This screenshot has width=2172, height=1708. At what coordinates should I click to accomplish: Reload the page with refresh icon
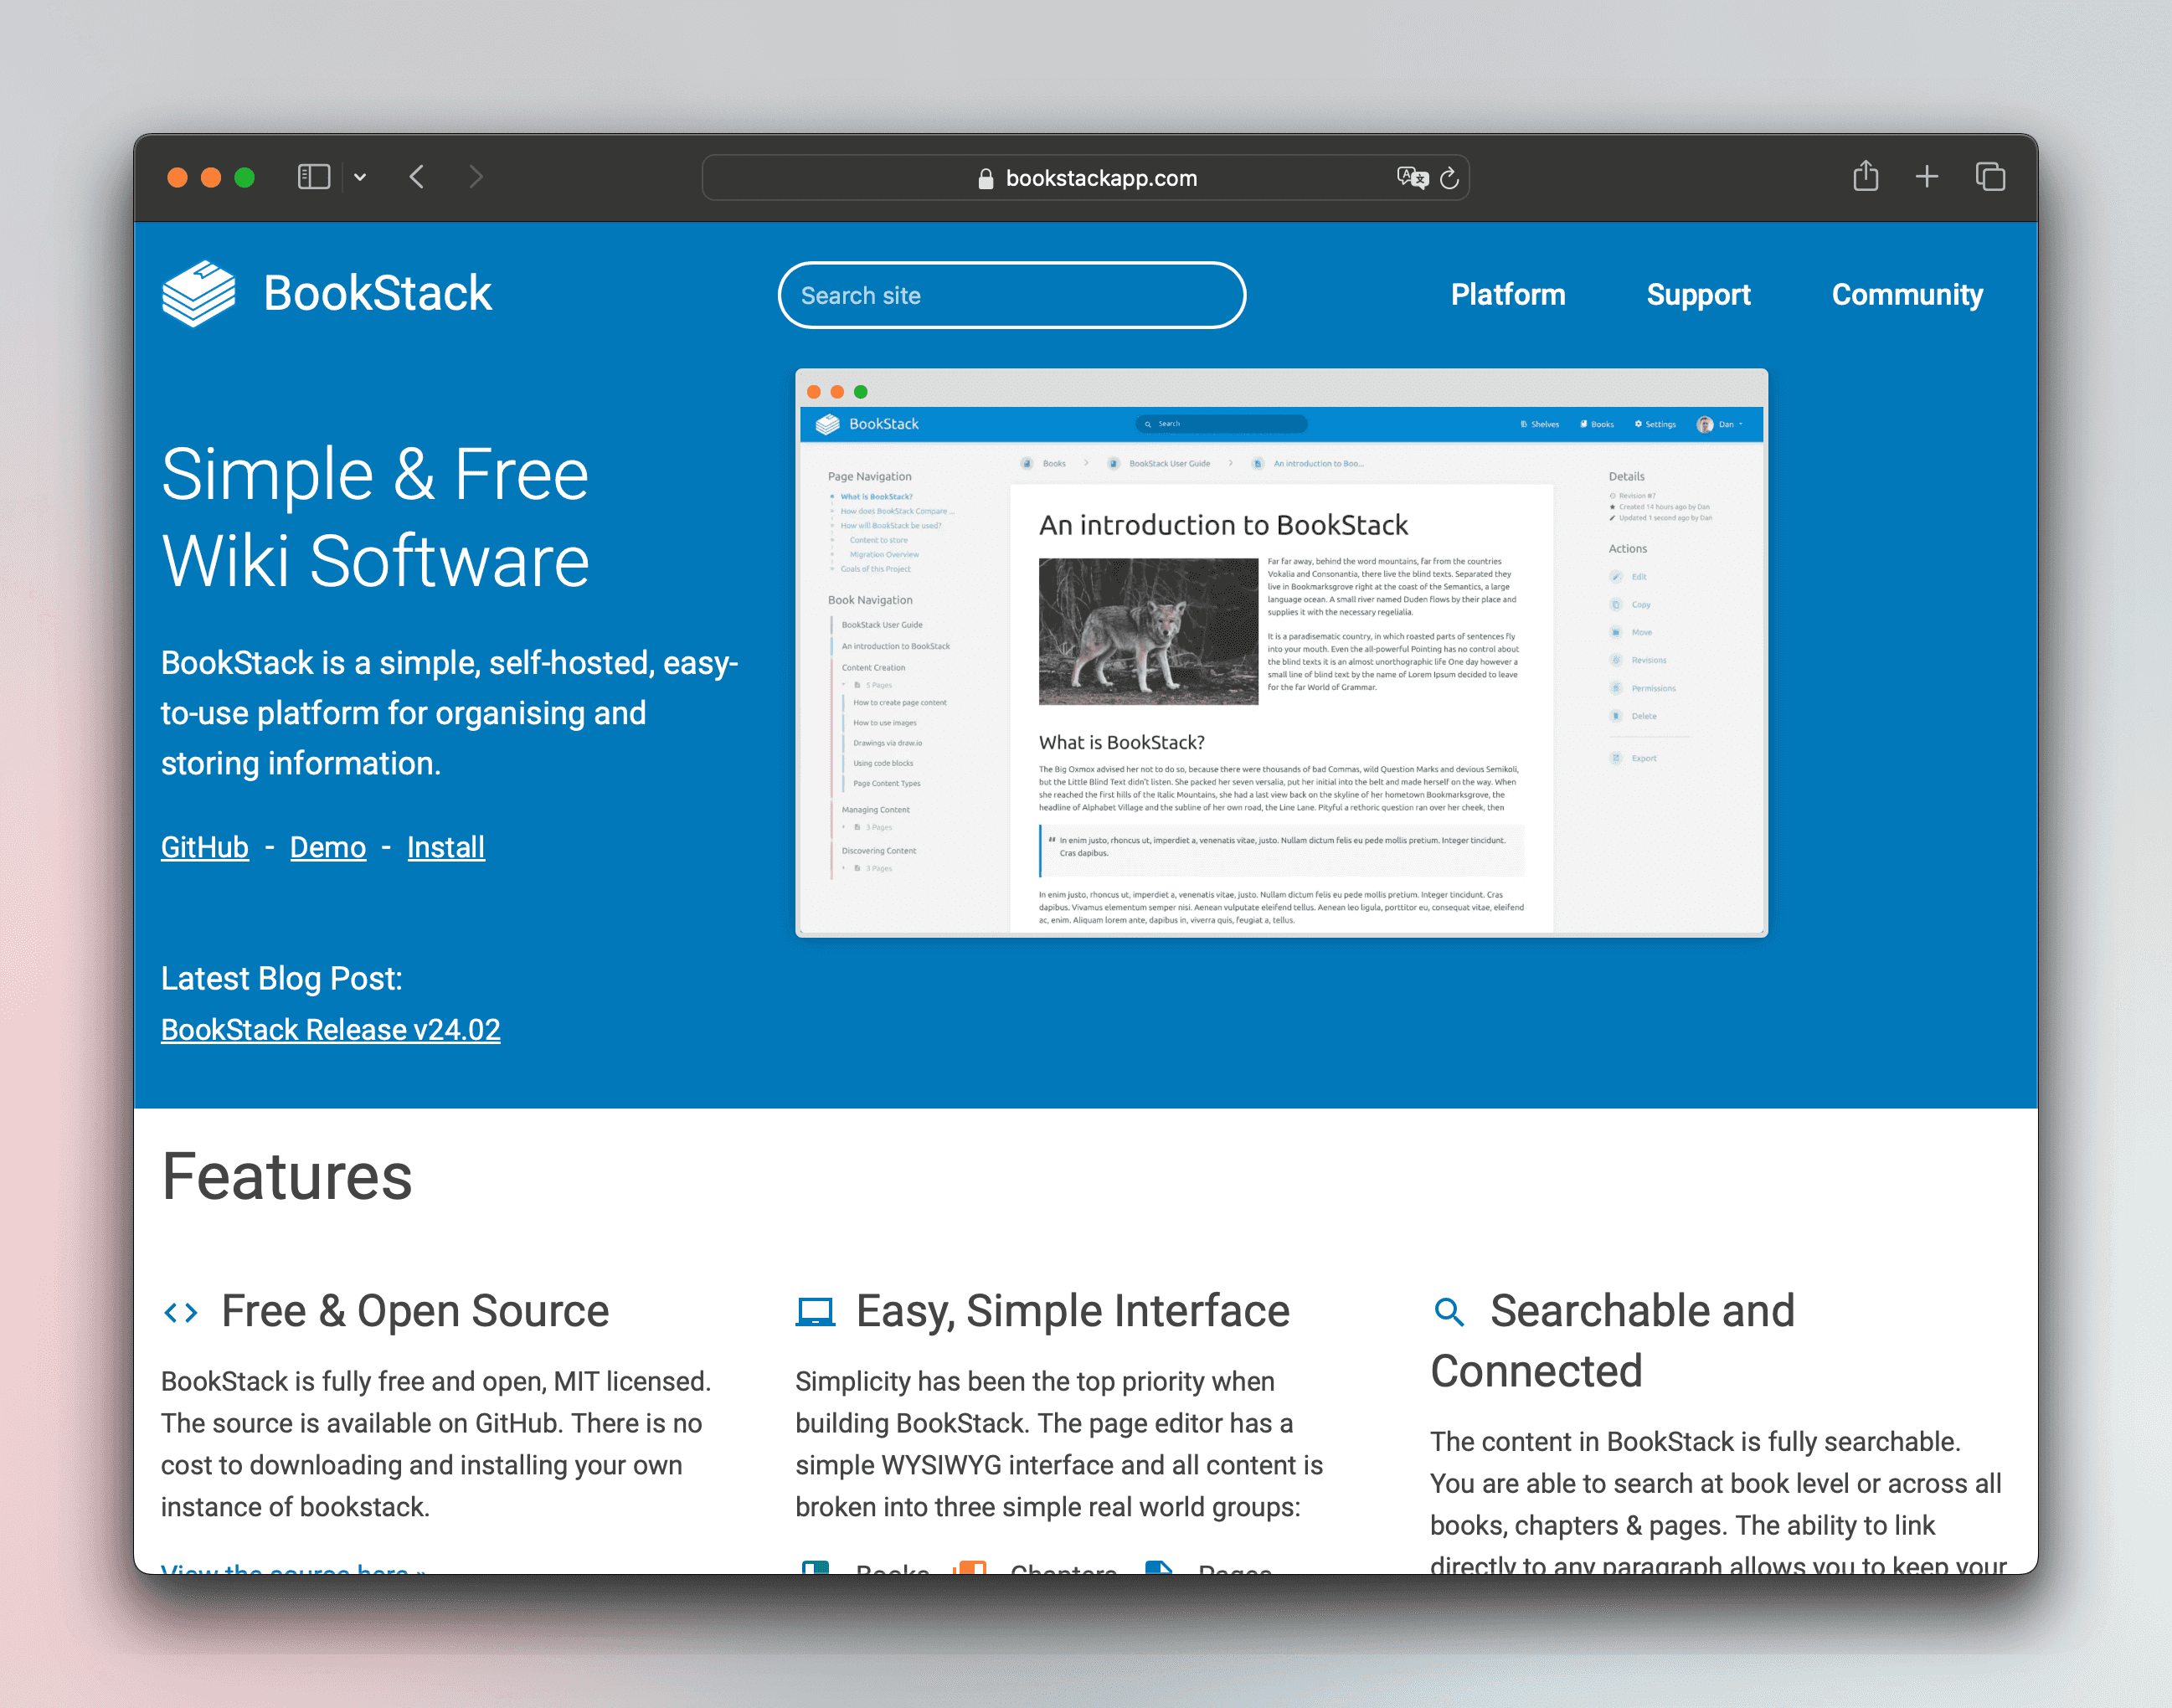[x=1449, y=178]
